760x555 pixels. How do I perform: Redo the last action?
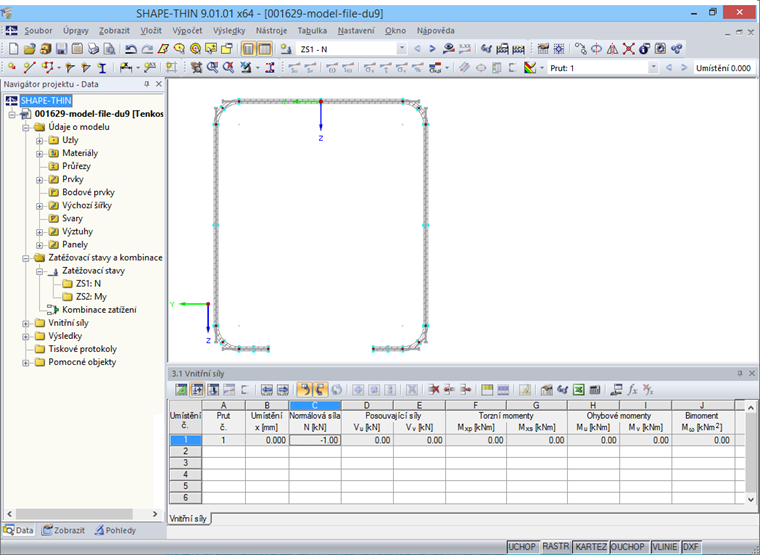point(147,48)
